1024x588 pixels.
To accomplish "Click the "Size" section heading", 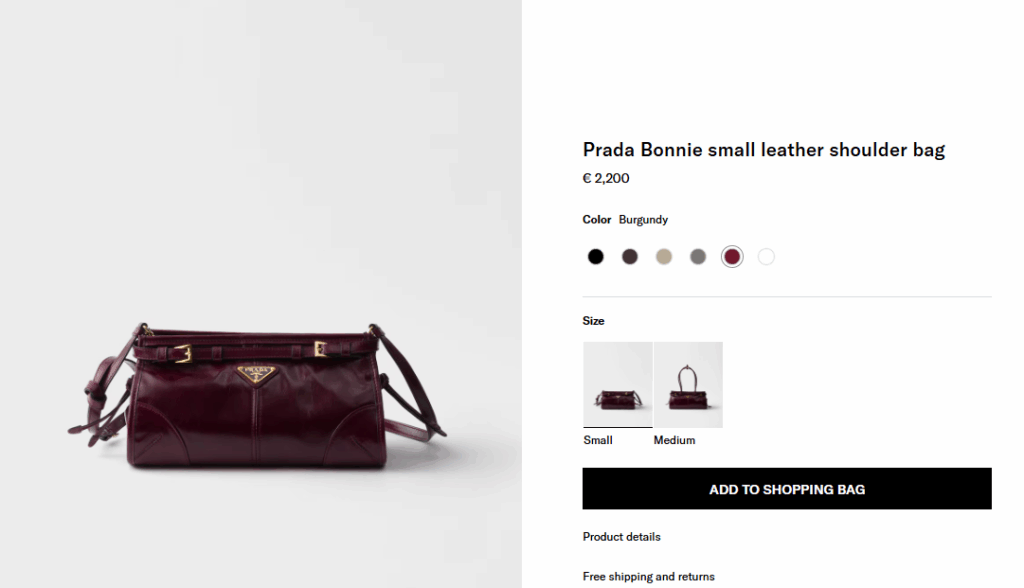I will (x=594, y=321).
